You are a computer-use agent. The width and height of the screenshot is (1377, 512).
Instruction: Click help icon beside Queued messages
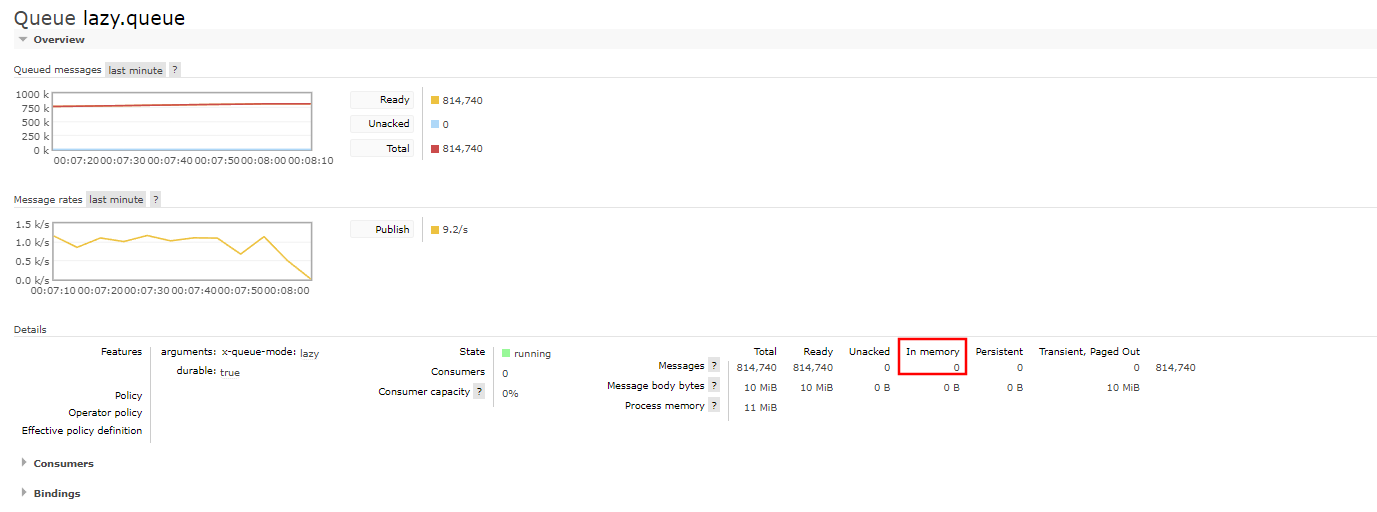pos(175,70)
